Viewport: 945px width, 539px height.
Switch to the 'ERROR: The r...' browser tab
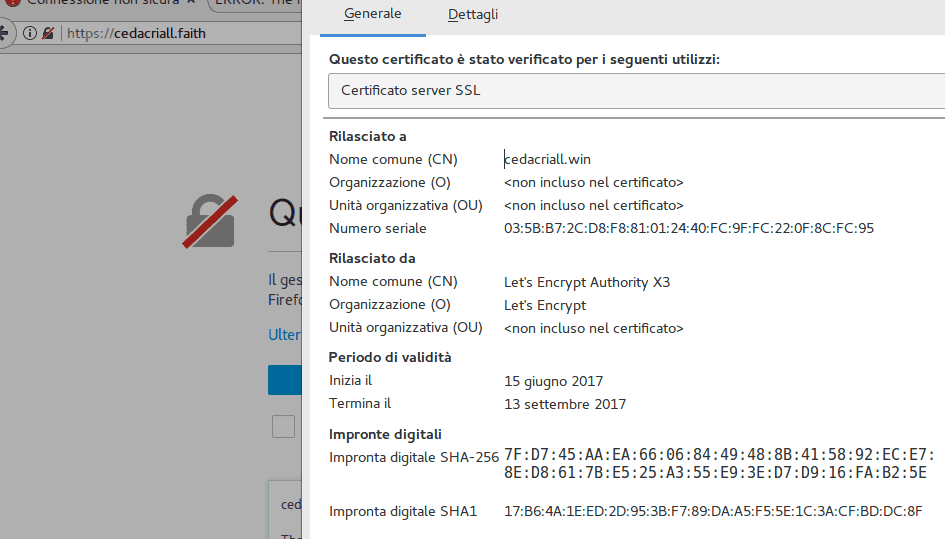click(x=255, y=4)
